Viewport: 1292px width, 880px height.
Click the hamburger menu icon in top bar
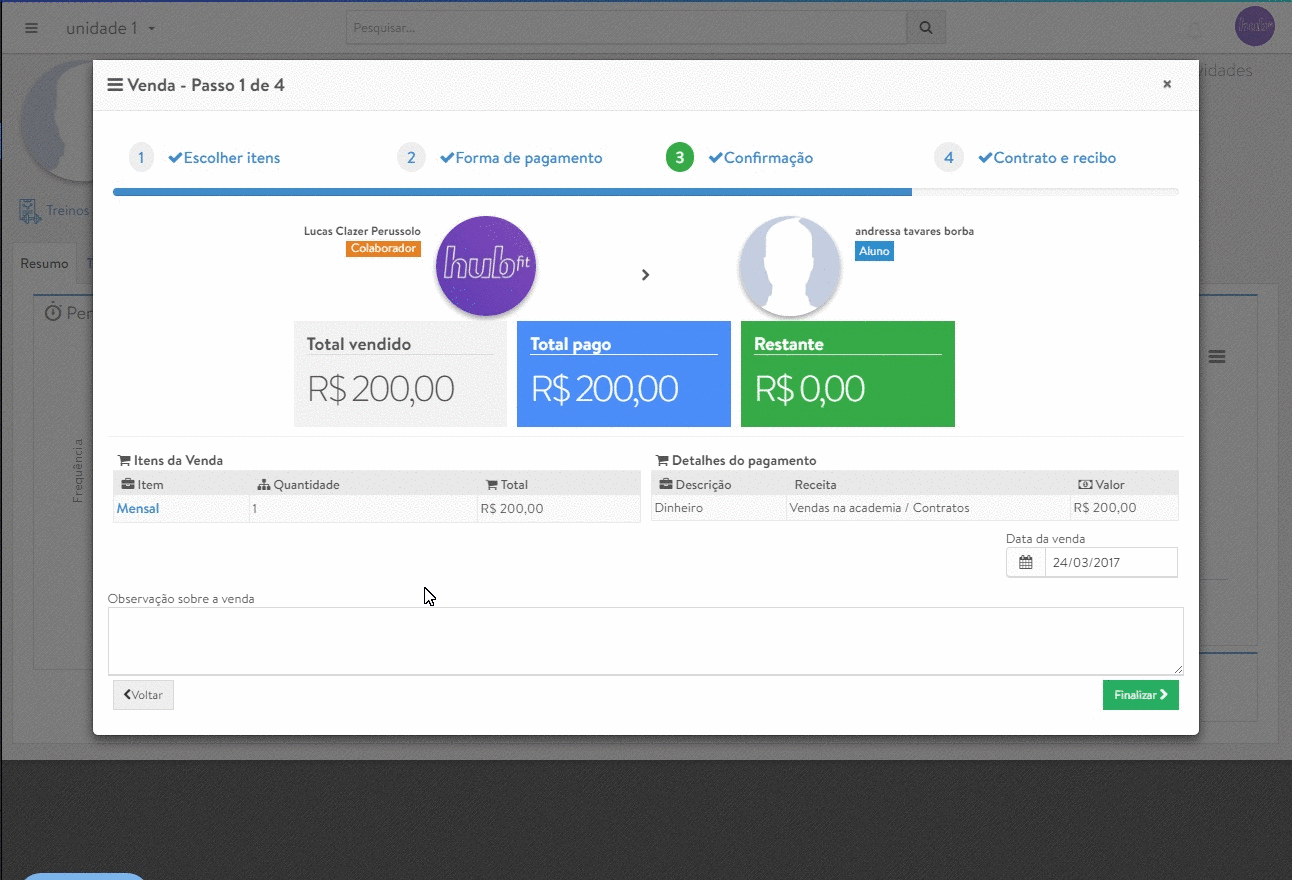(32, 28)
